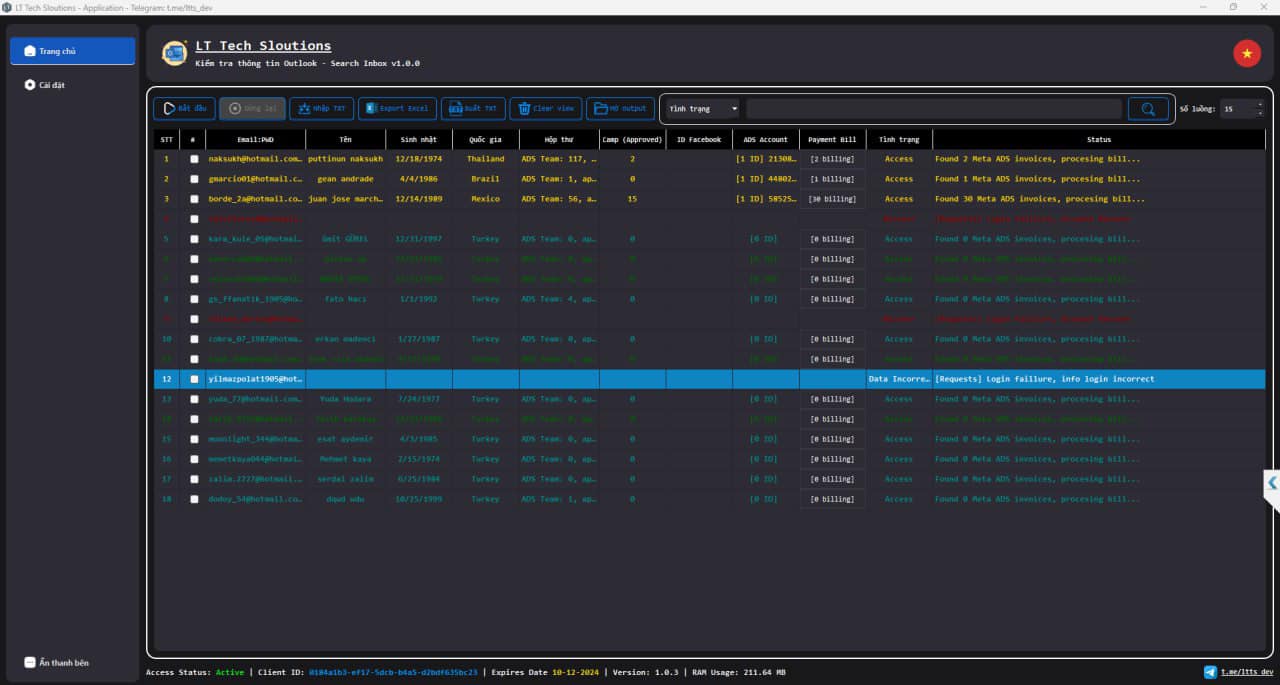Viewport: 1280px width, 685px height.
Task: Click the [30 billing] cell
Action: point(832,199)
